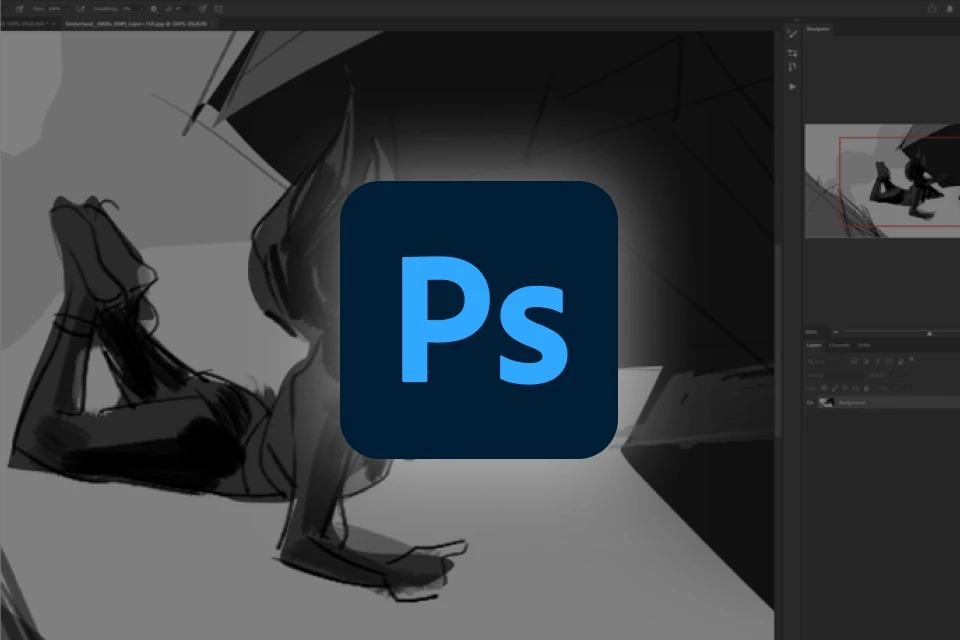Switch to the Layer 150.jpg document tab

tap(136, 24)
